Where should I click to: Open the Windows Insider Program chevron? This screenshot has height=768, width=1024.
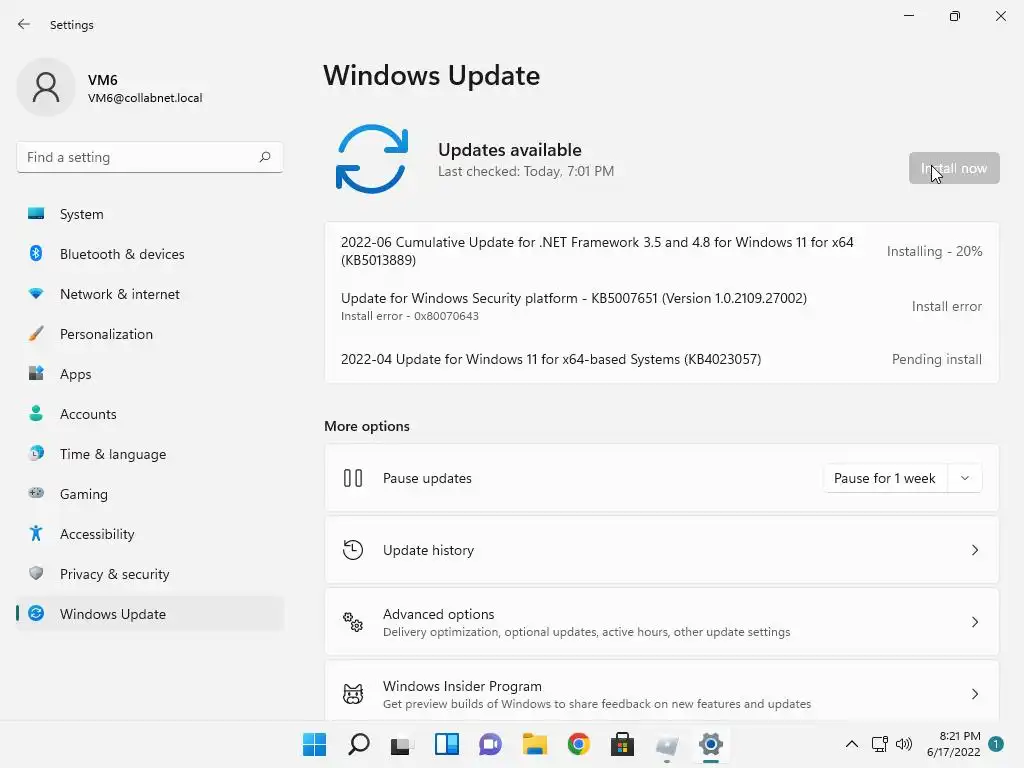974,694
